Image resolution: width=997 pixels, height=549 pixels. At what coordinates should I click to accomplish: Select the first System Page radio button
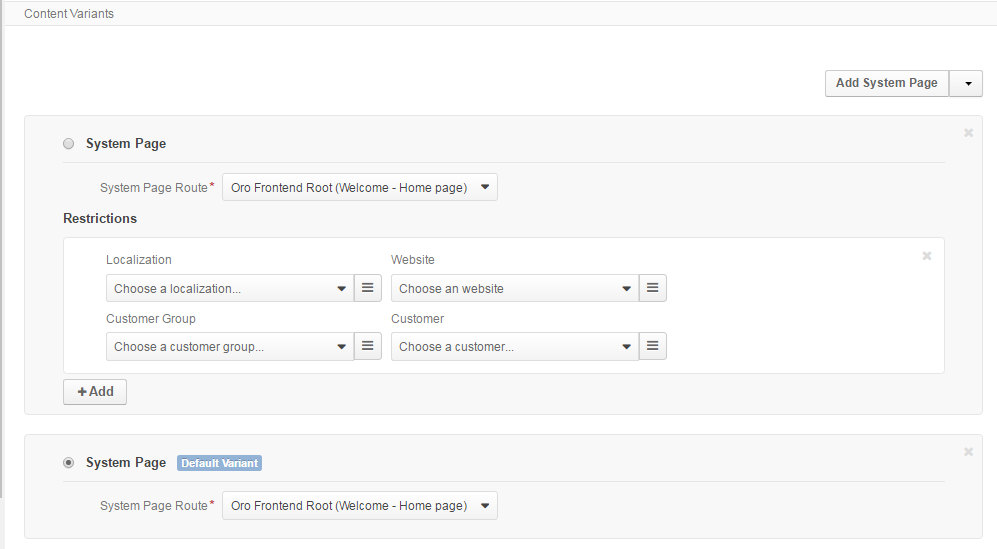pos(69,144)
